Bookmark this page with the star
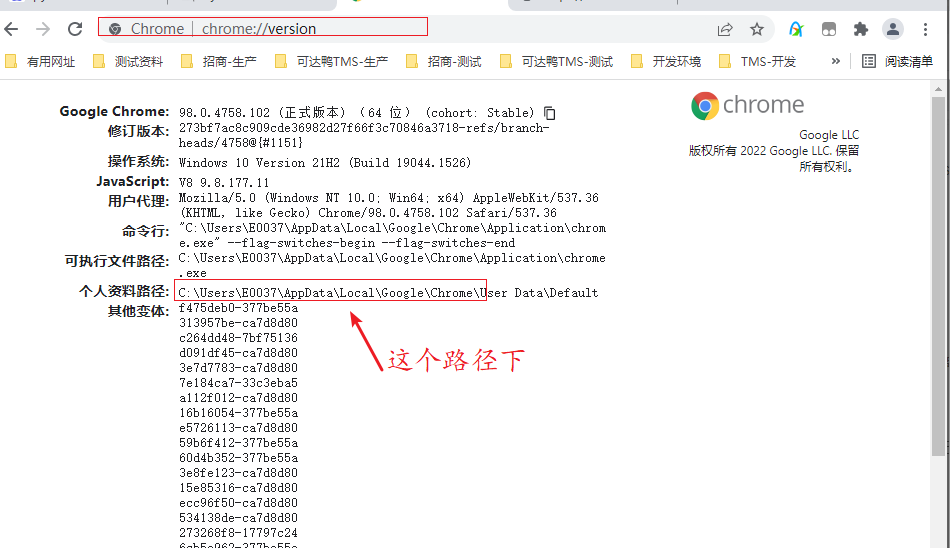 click(x=757, y=29)
